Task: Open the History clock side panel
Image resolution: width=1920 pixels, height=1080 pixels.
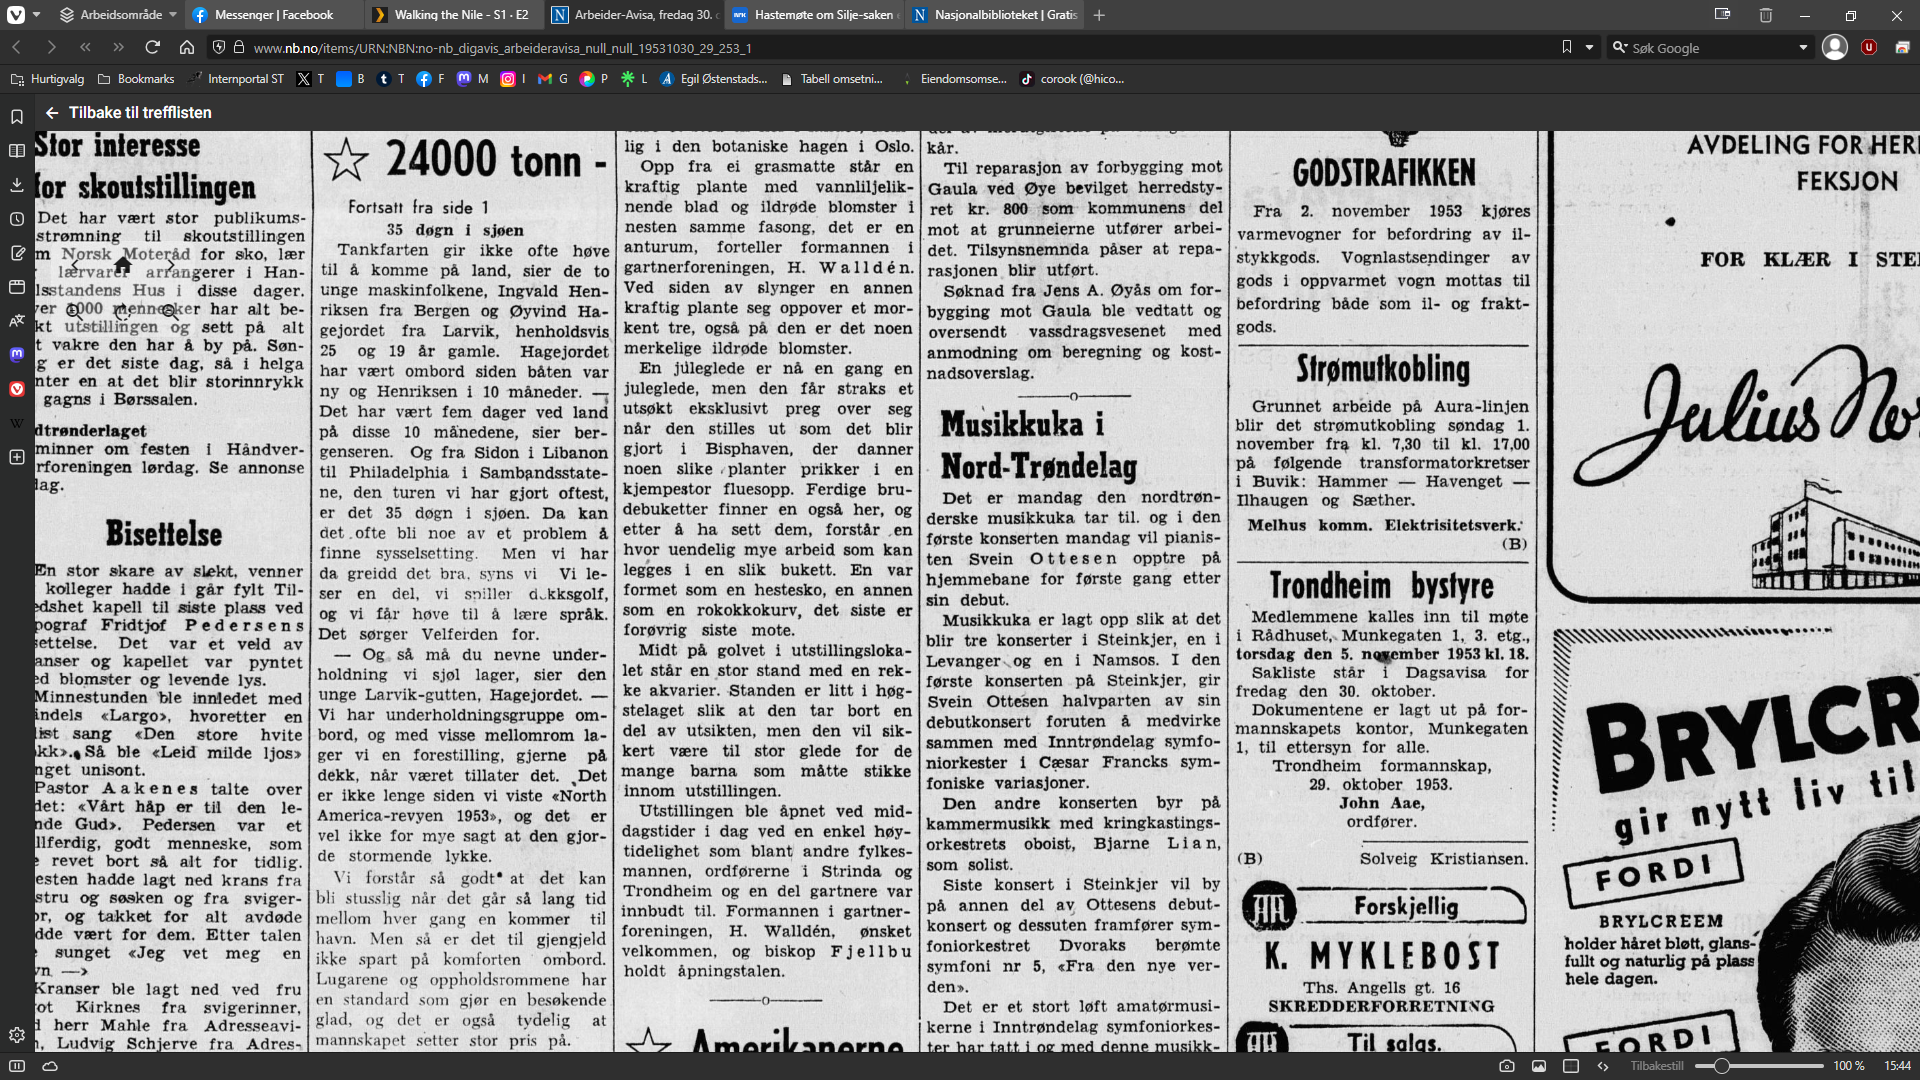Action: click(x=17, y=219)
